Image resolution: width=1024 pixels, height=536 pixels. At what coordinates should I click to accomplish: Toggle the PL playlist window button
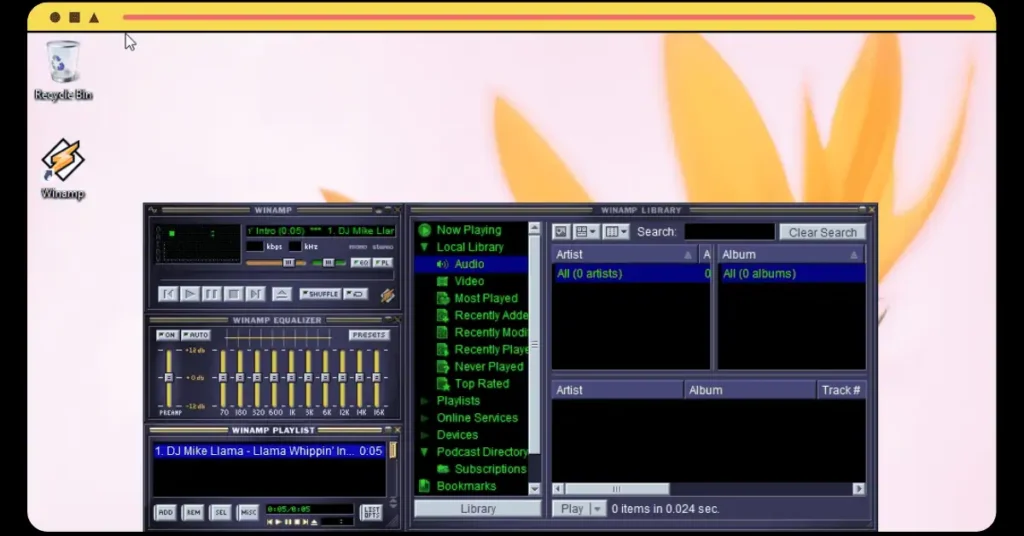pos(383,262)
